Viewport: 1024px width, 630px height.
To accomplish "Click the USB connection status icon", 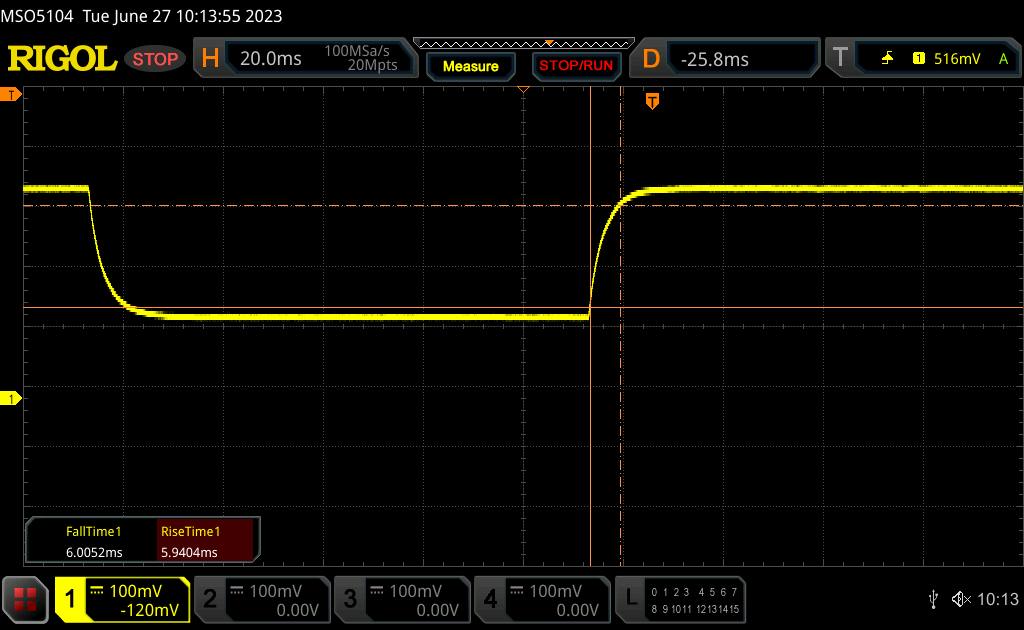I will (933, 599).
